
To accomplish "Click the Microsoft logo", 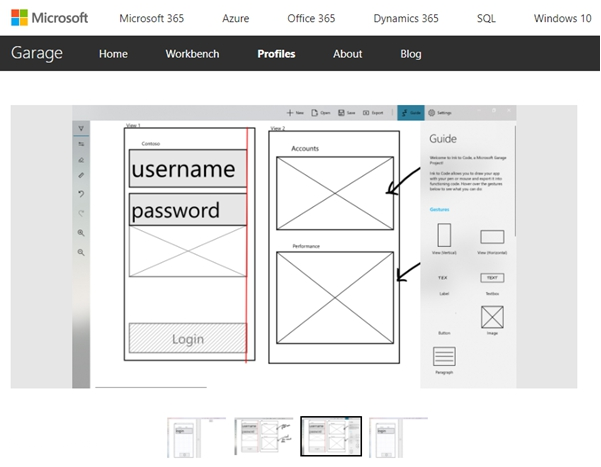I will pyautogui.click(x=49, y=18).
